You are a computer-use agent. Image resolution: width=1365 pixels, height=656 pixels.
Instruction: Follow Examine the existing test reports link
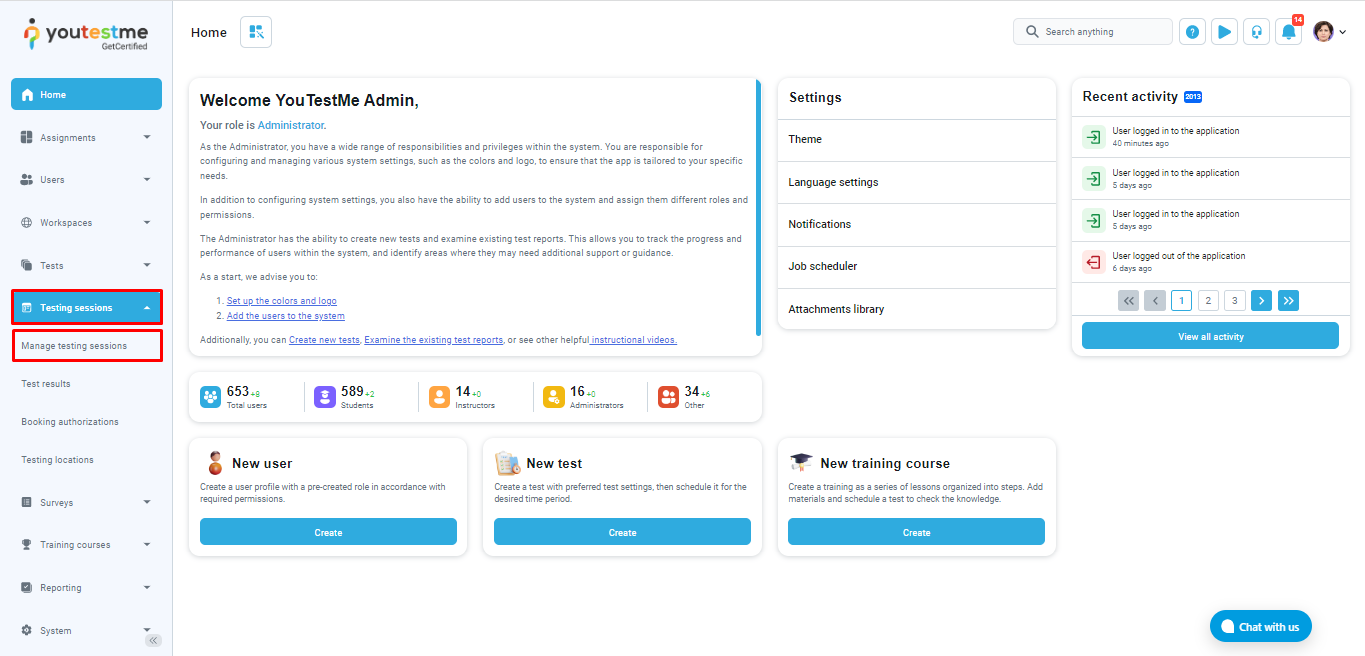pos(434,340)
